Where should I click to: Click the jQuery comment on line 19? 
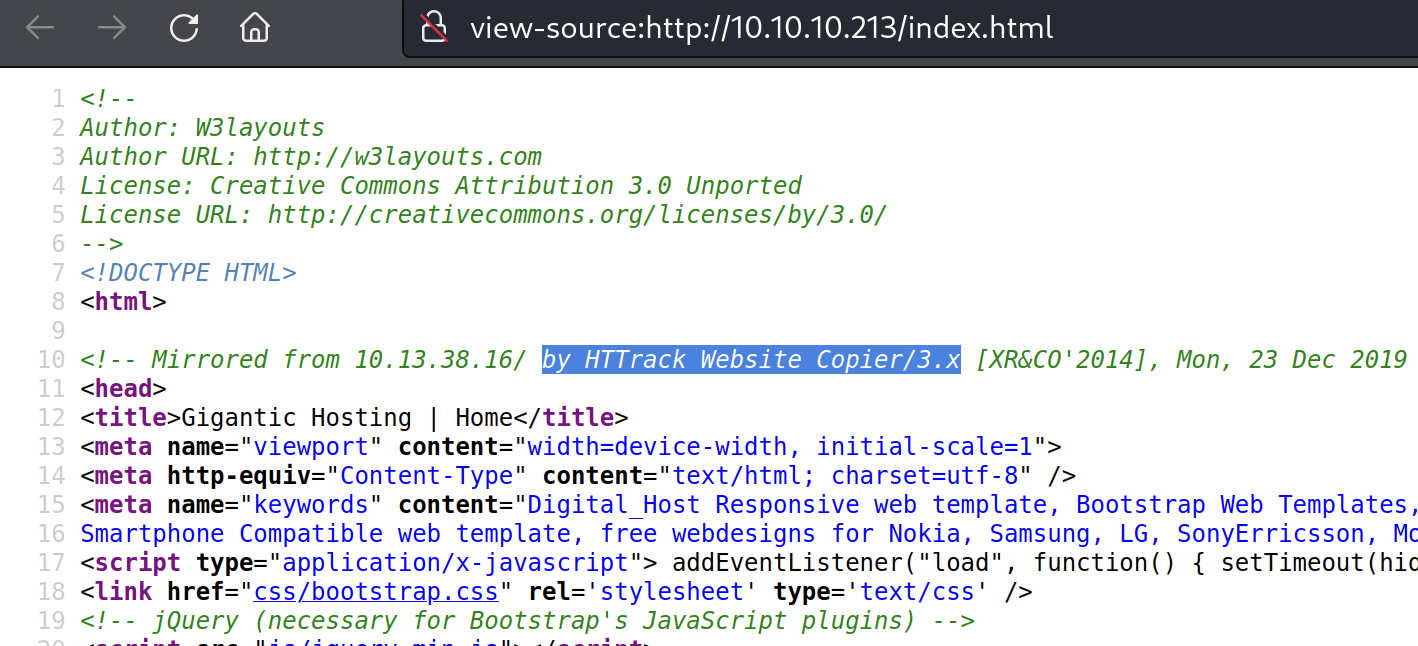click(x=526, y=621)
